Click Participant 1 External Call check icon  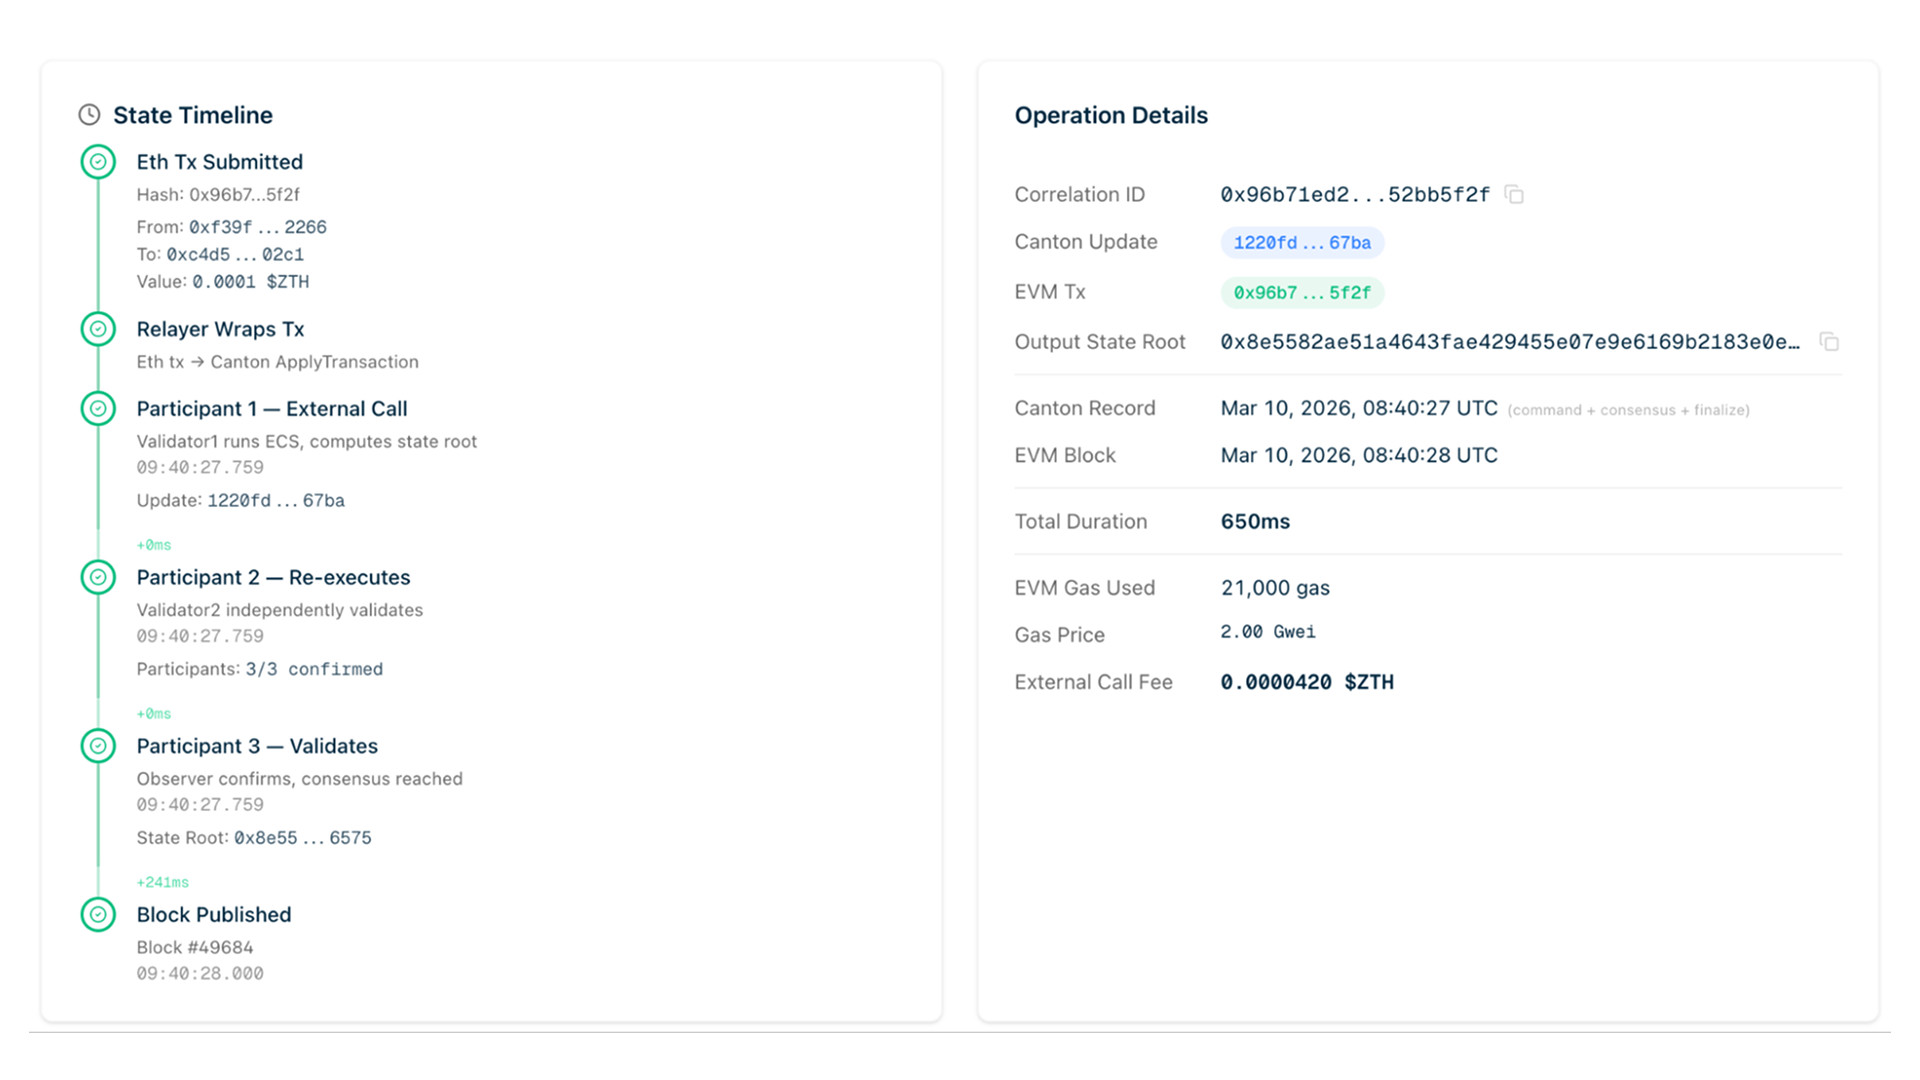pos(98,408)
